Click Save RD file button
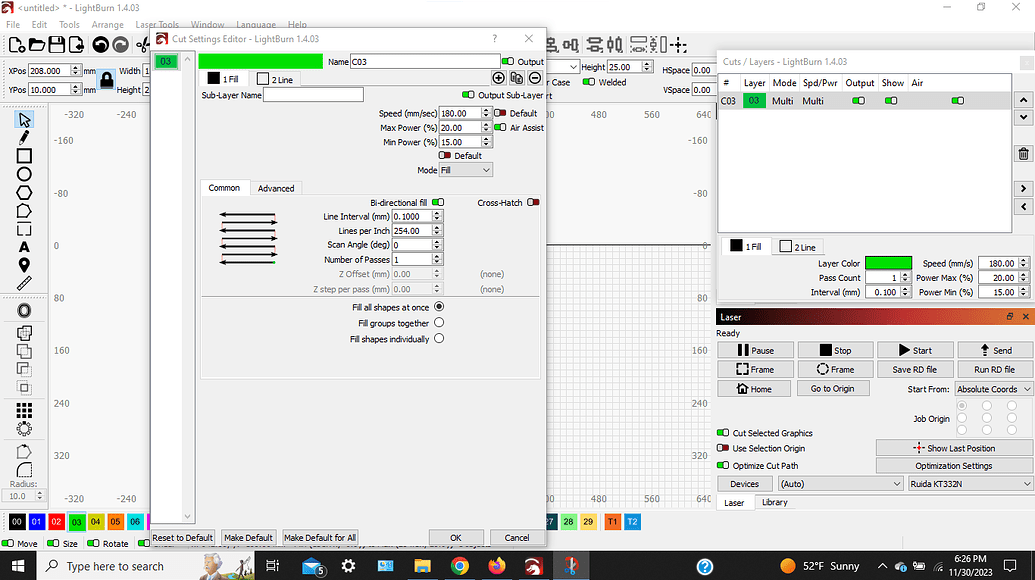This screenshot has width=1035, height=580. [914, 370]
